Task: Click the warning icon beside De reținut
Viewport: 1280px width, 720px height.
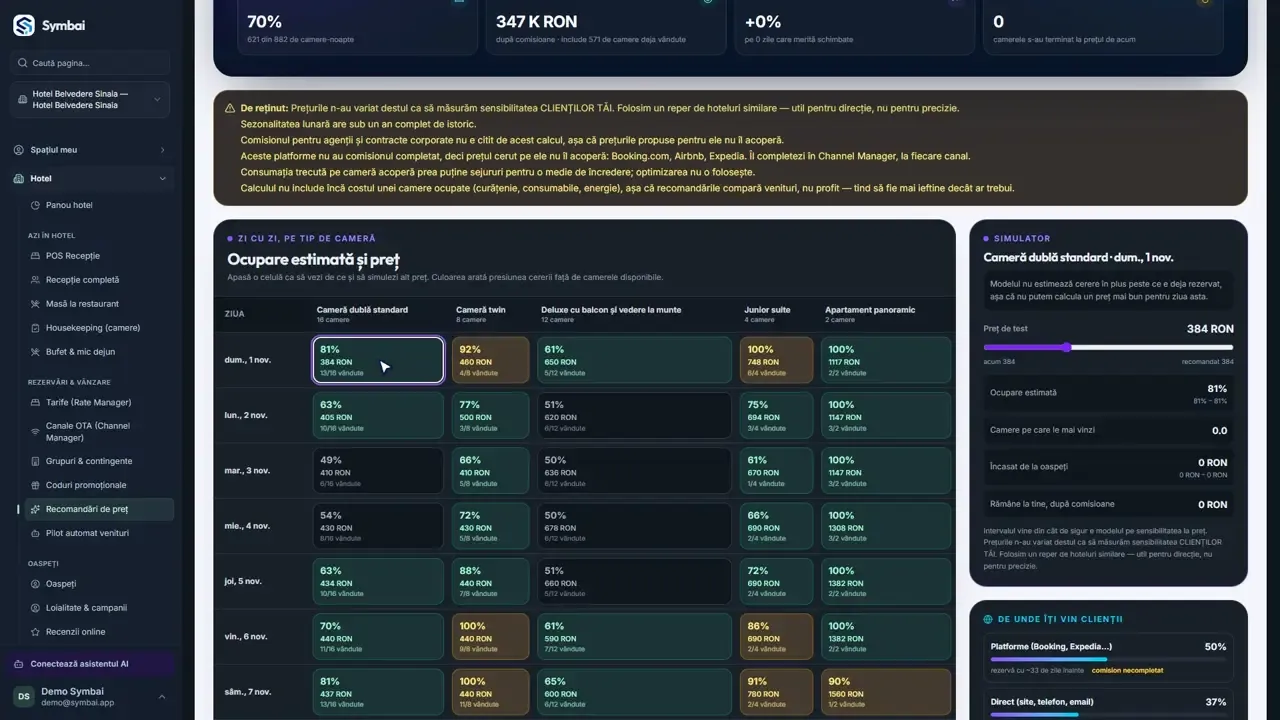Action: pos(231,108)
